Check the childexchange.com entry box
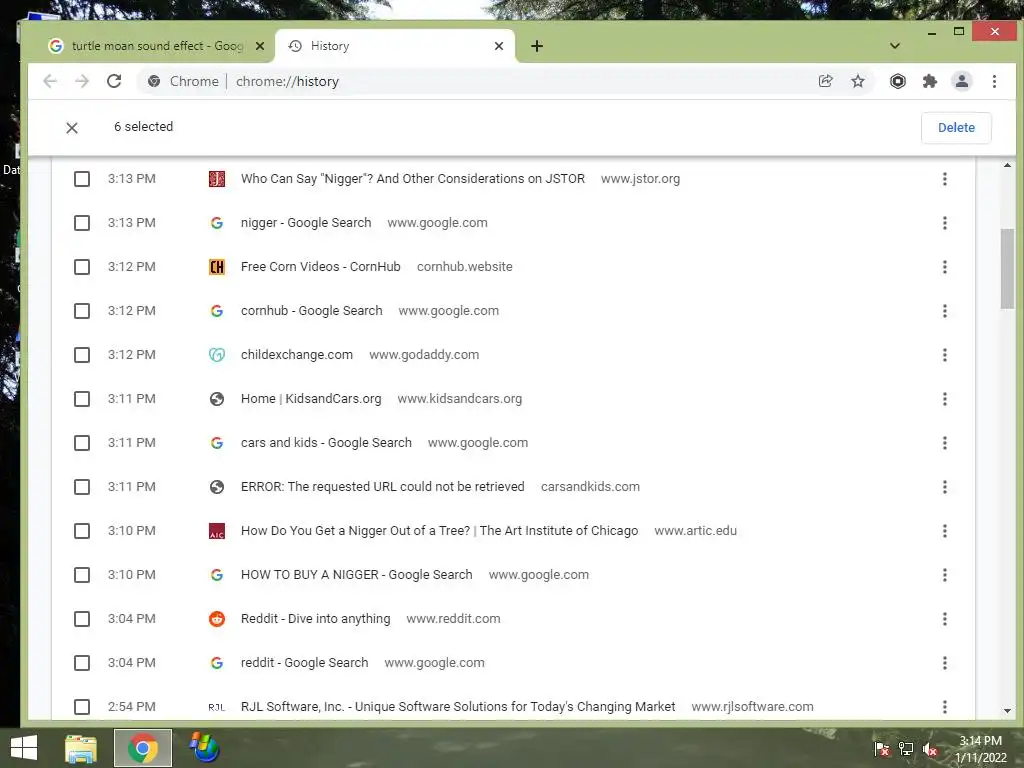Viewport: 1024px width, 768px height. [x=82, y=355]
